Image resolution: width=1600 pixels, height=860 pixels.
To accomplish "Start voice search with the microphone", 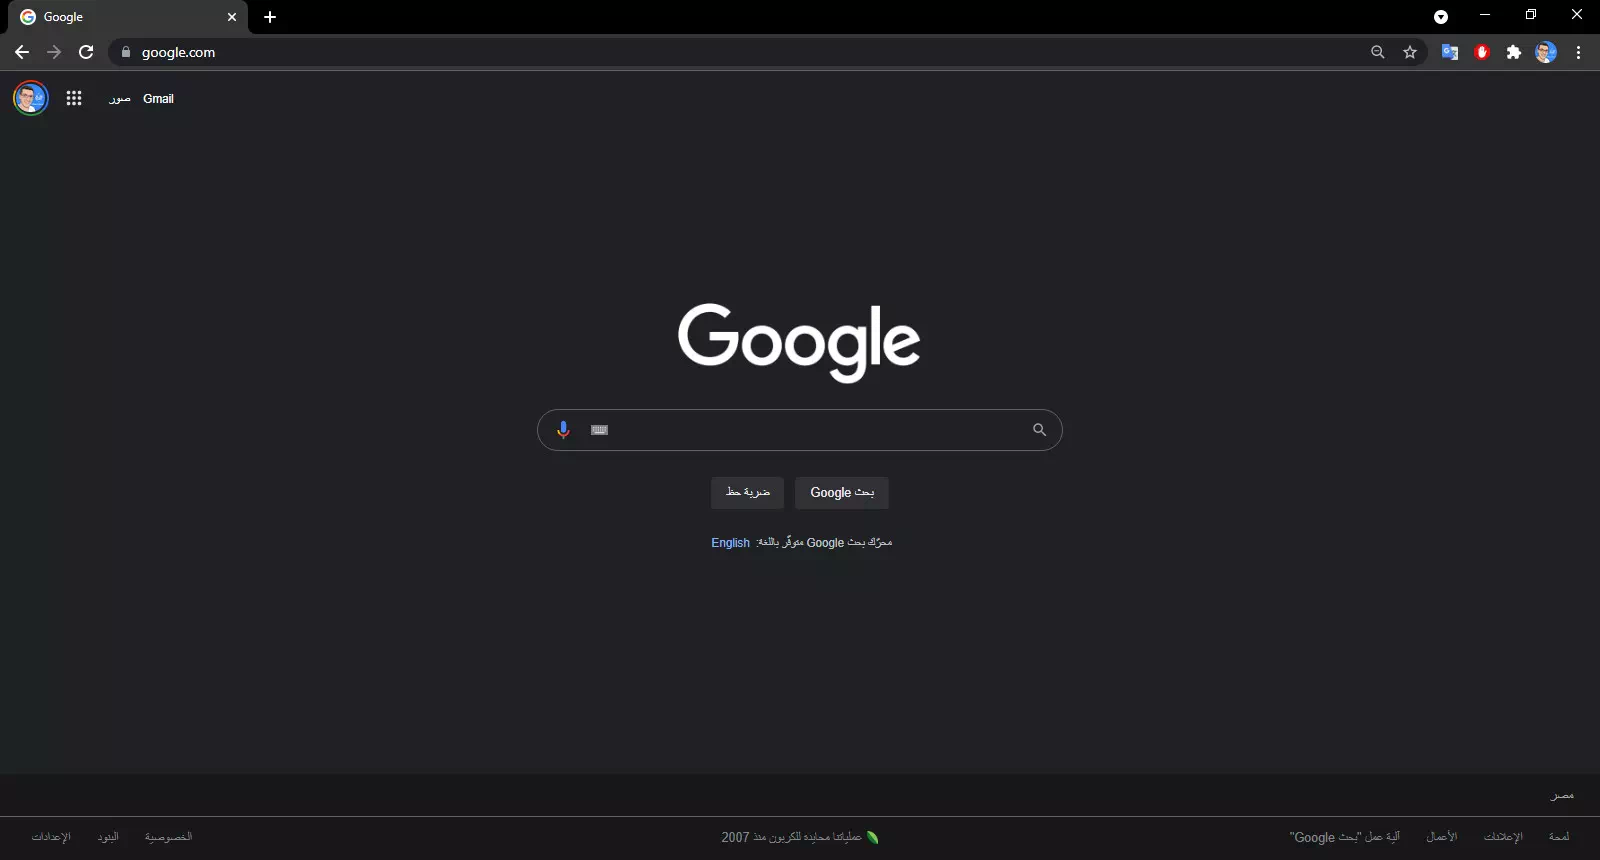I will click(563, 430).
